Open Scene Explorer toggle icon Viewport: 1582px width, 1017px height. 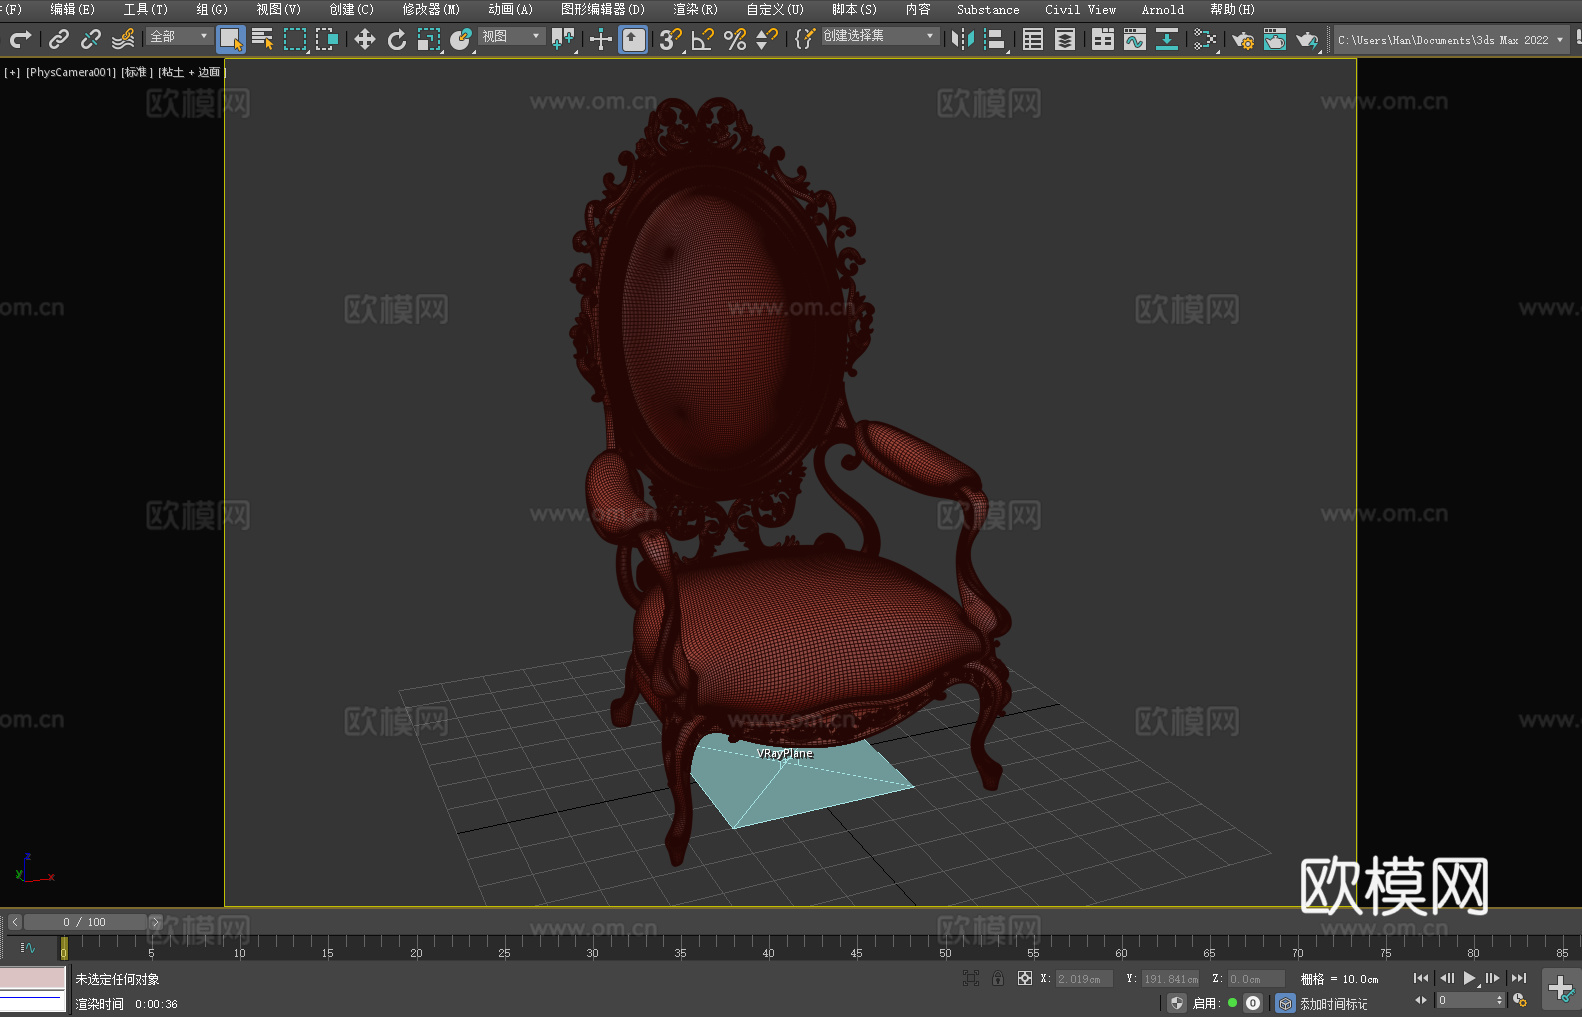click(1033, 39)
